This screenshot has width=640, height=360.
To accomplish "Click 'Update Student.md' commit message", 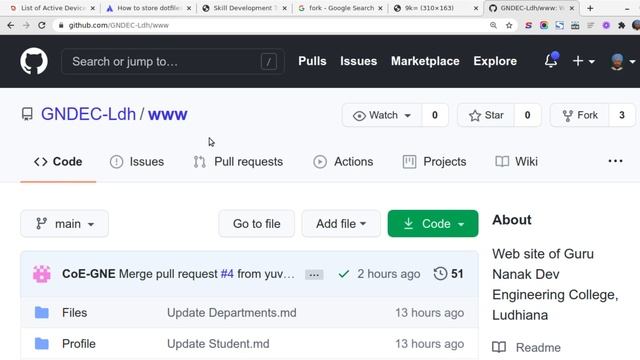I will [x=218, y=344].
